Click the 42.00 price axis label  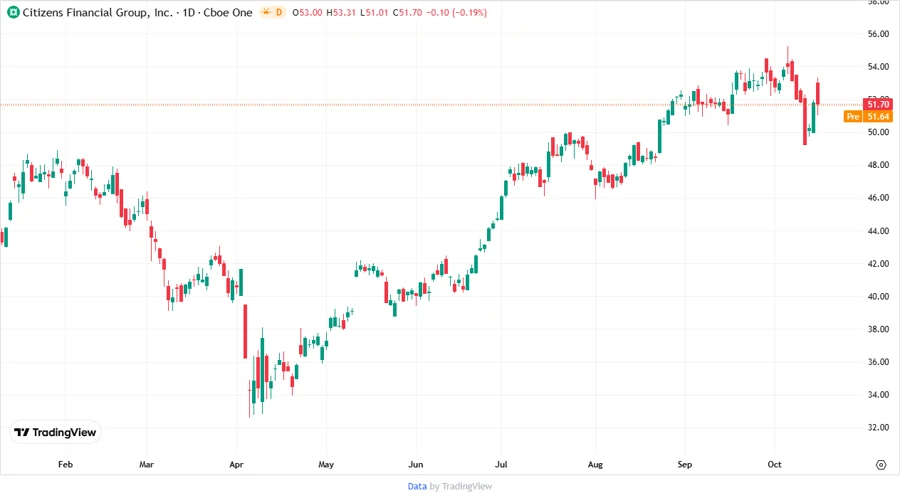pyautogui.click(x=878, y=263)
